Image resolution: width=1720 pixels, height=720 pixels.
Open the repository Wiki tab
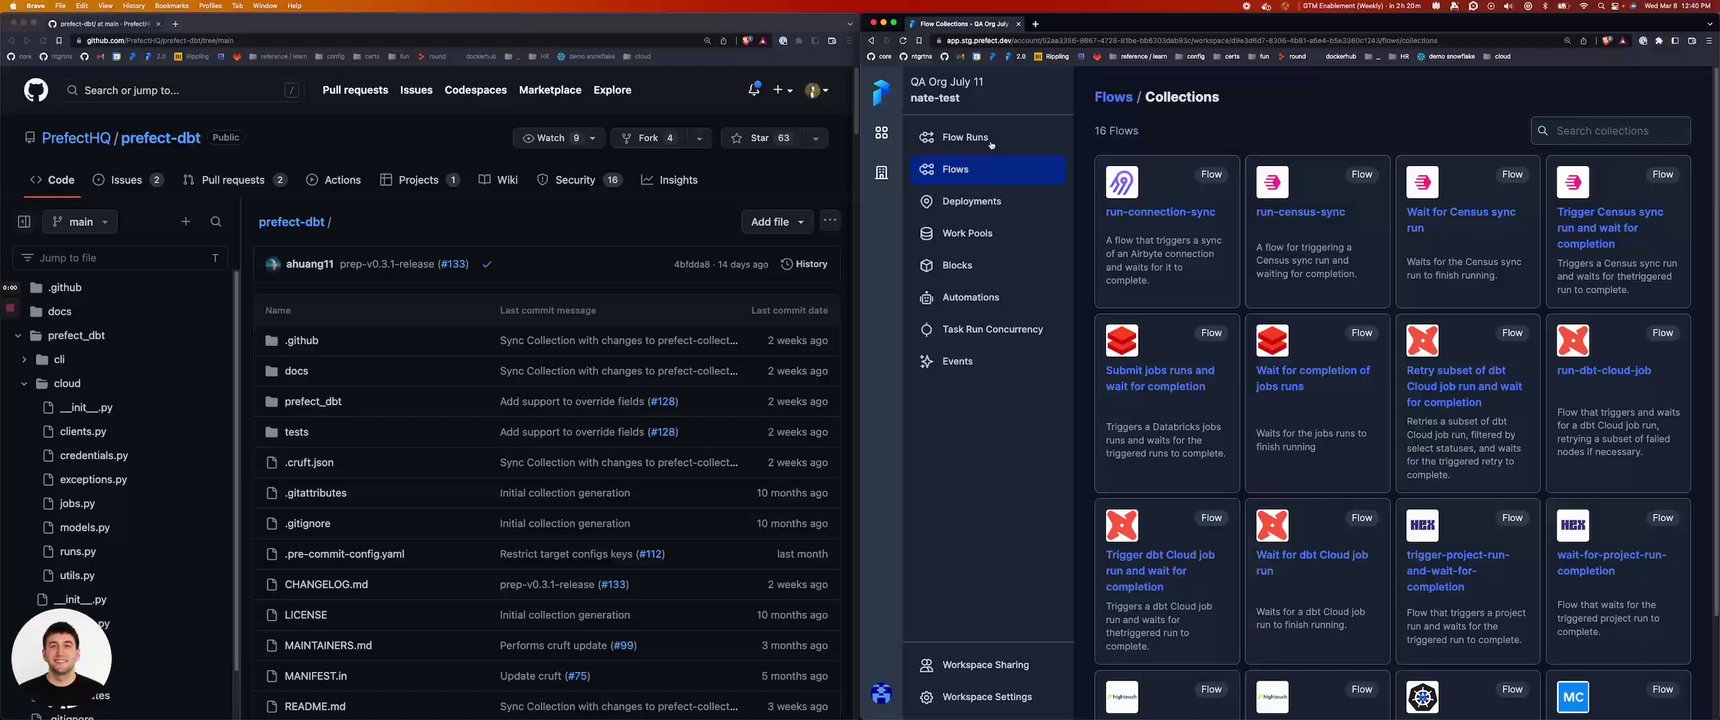click(x=498, y=180)
